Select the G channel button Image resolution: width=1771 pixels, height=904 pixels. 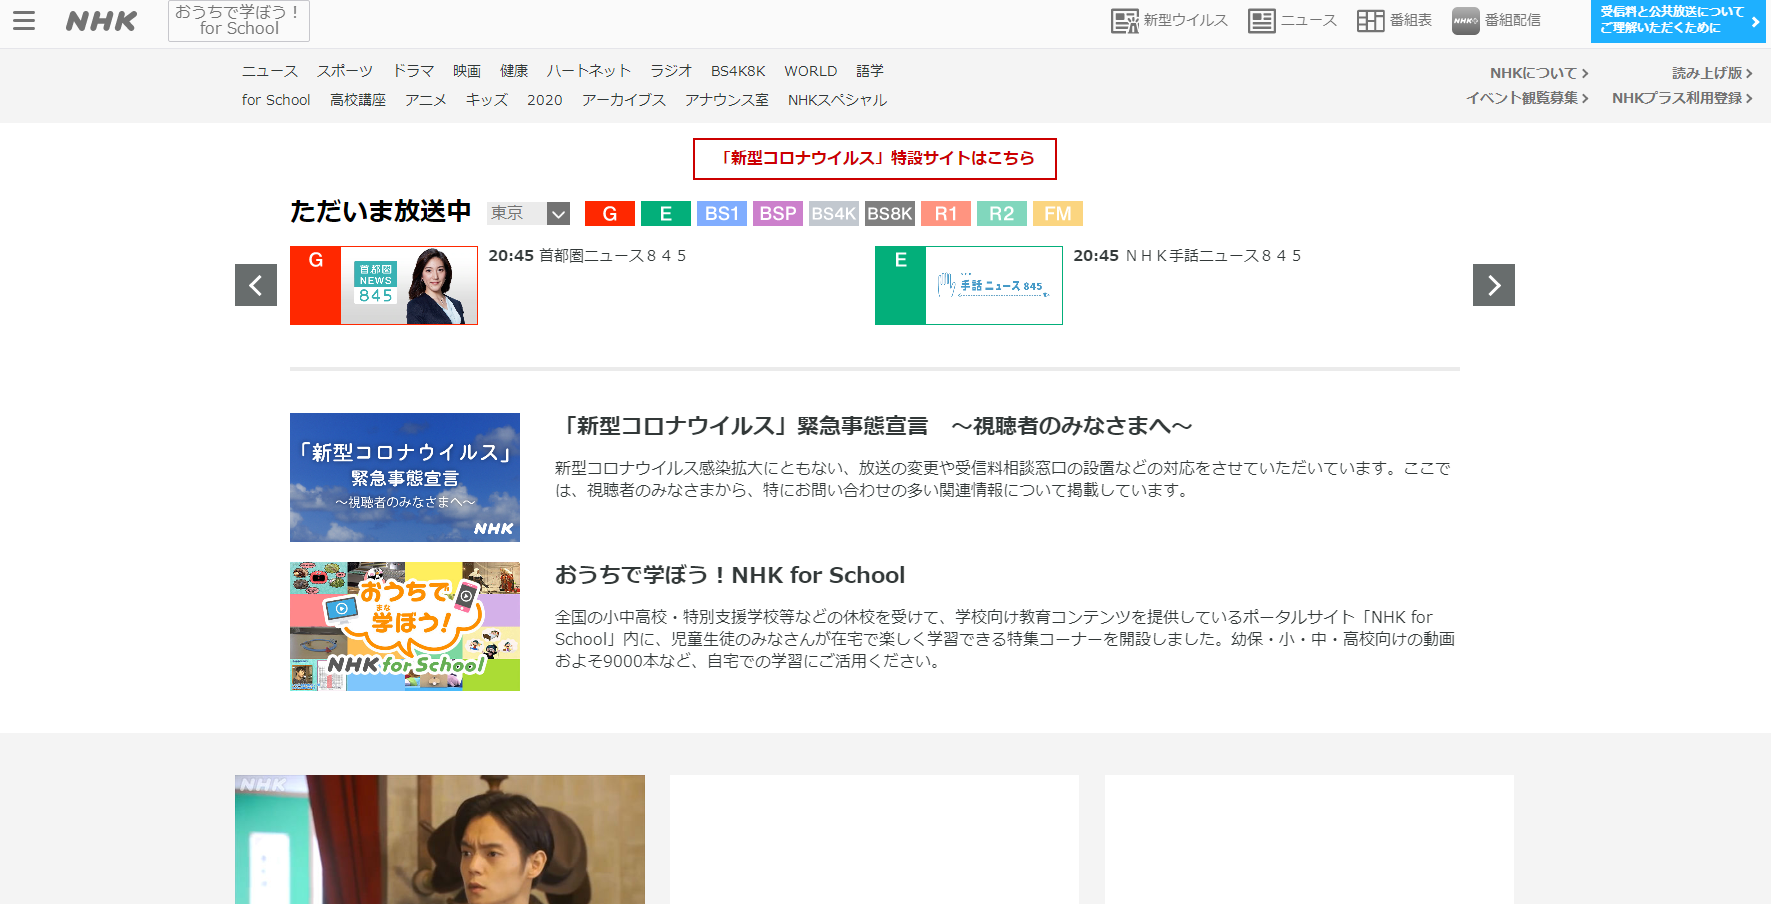(610, 213)
